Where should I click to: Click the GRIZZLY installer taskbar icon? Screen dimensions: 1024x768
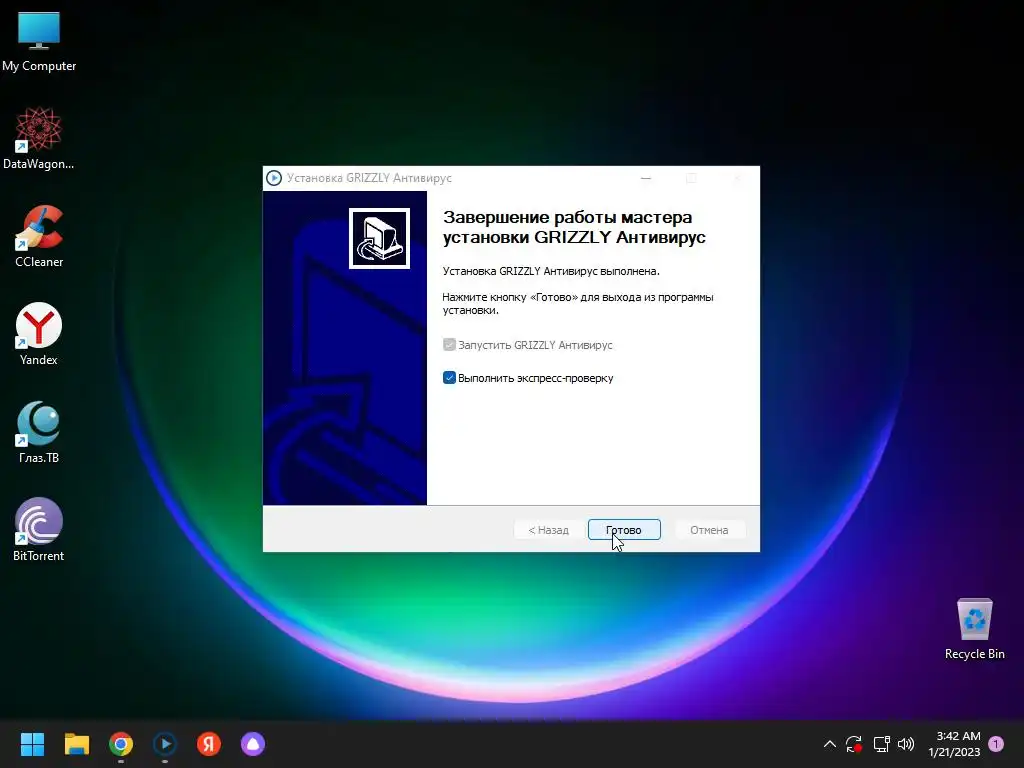point(165,744)
